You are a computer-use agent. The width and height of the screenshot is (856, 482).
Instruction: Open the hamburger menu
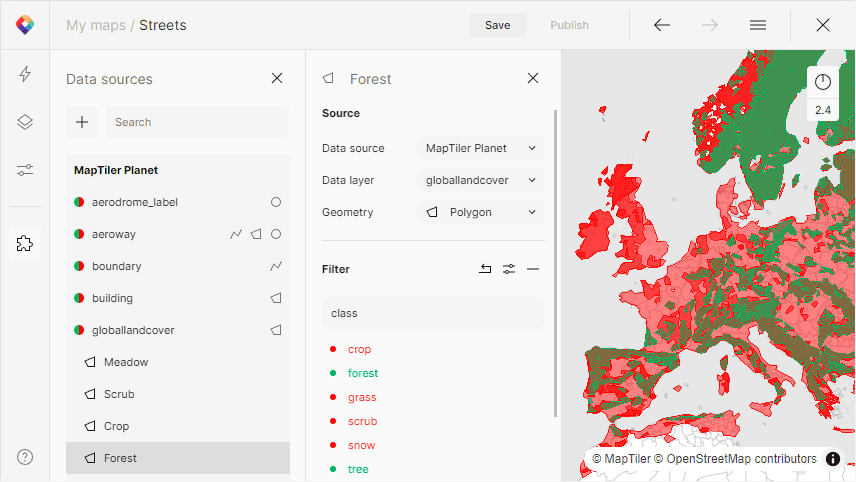click(x=758, y=25)
